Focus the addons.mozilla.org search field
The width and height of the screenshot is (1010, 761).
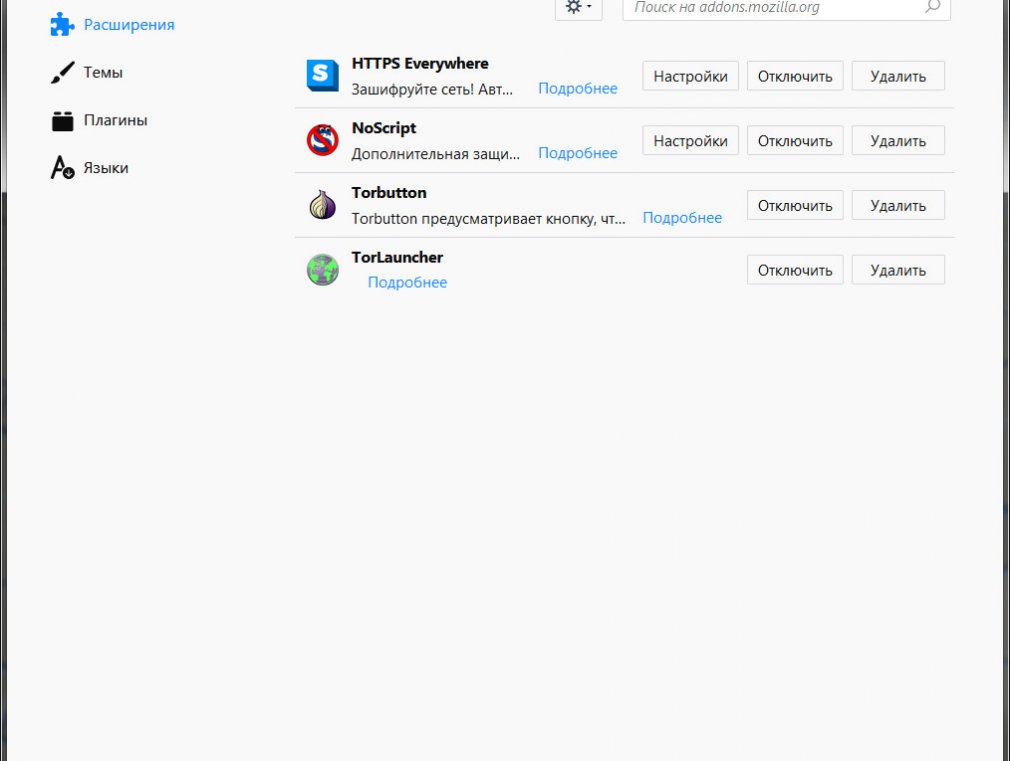(786, 7)
